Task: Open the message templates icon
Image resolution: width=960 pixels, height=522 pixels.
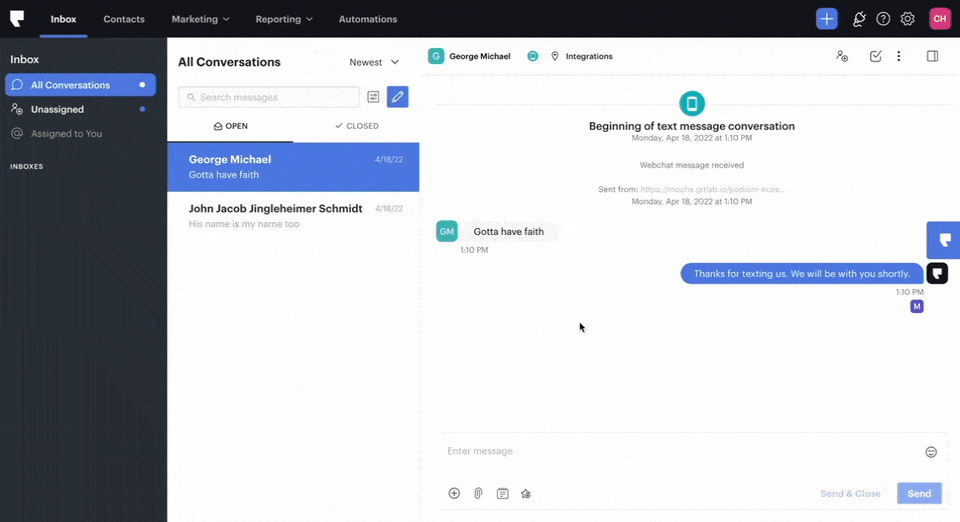Action: pyautogui.click(x=502, y=493)
